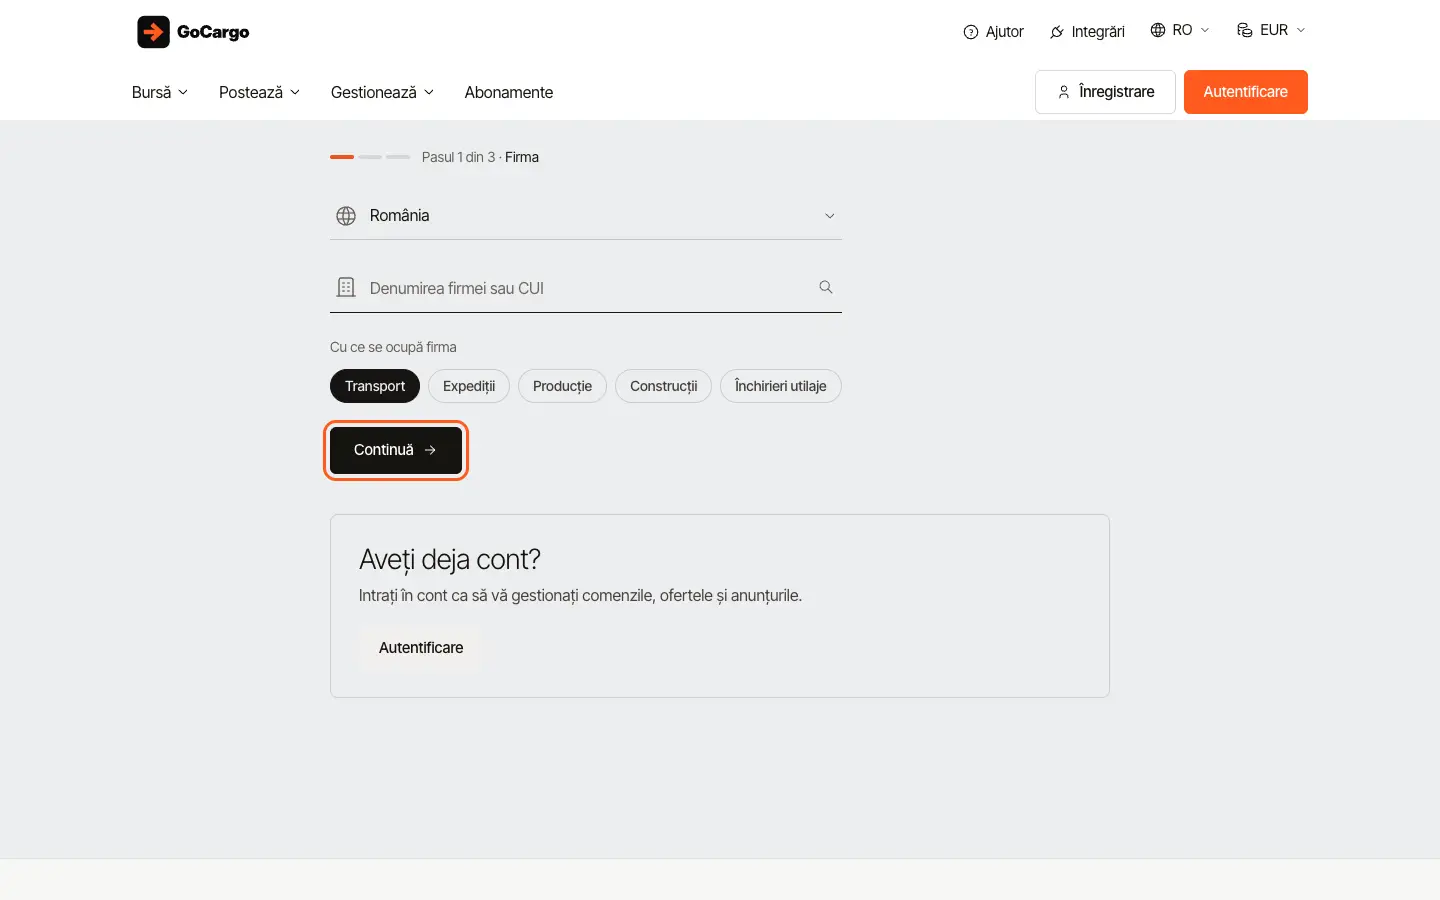The height and width of the screenshot is (900, 1440).
Task: Click the arrow icon in the Continuă button
Action: point(430,450)
